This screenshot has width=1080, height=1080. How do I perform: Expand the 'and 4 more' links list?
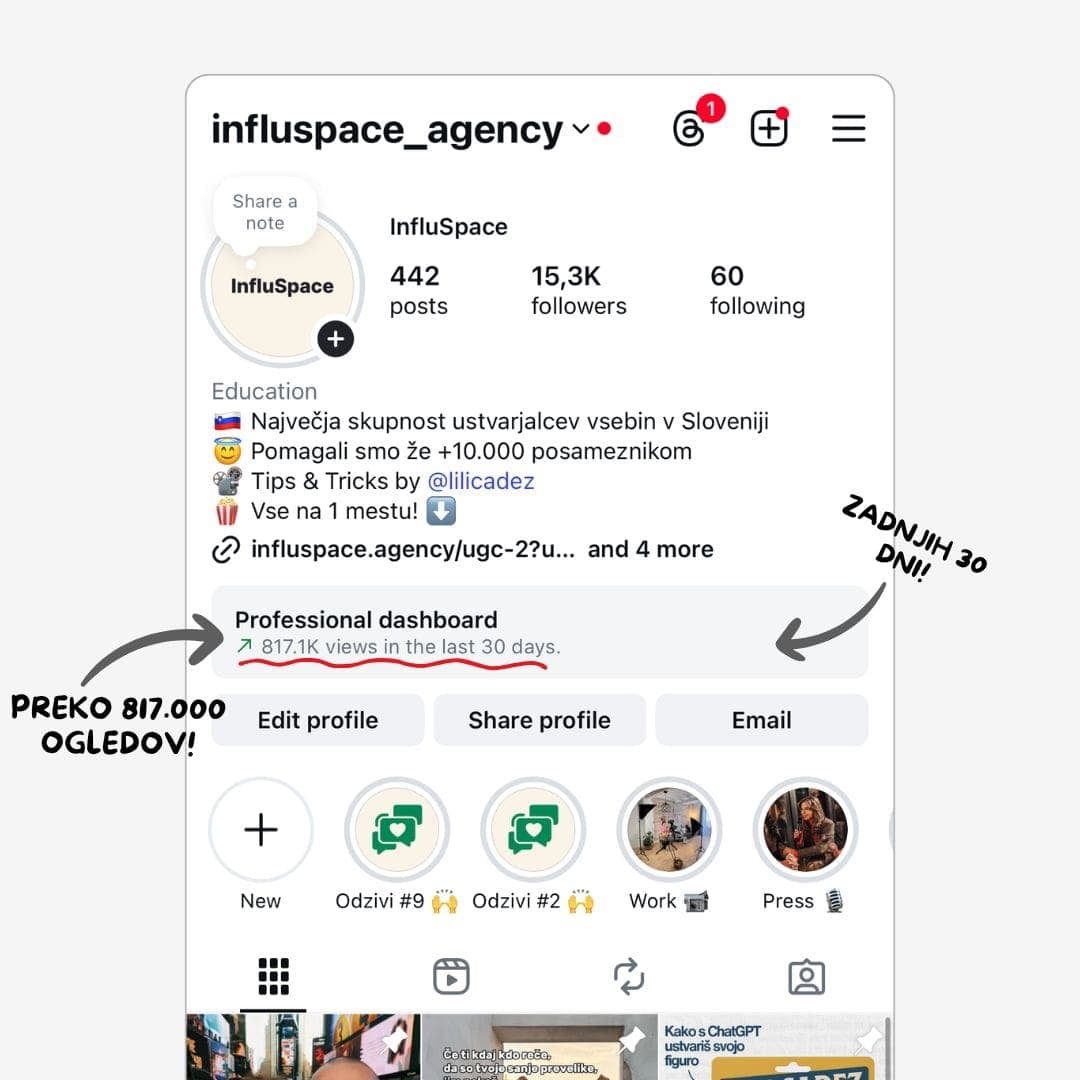click(650, 549)
